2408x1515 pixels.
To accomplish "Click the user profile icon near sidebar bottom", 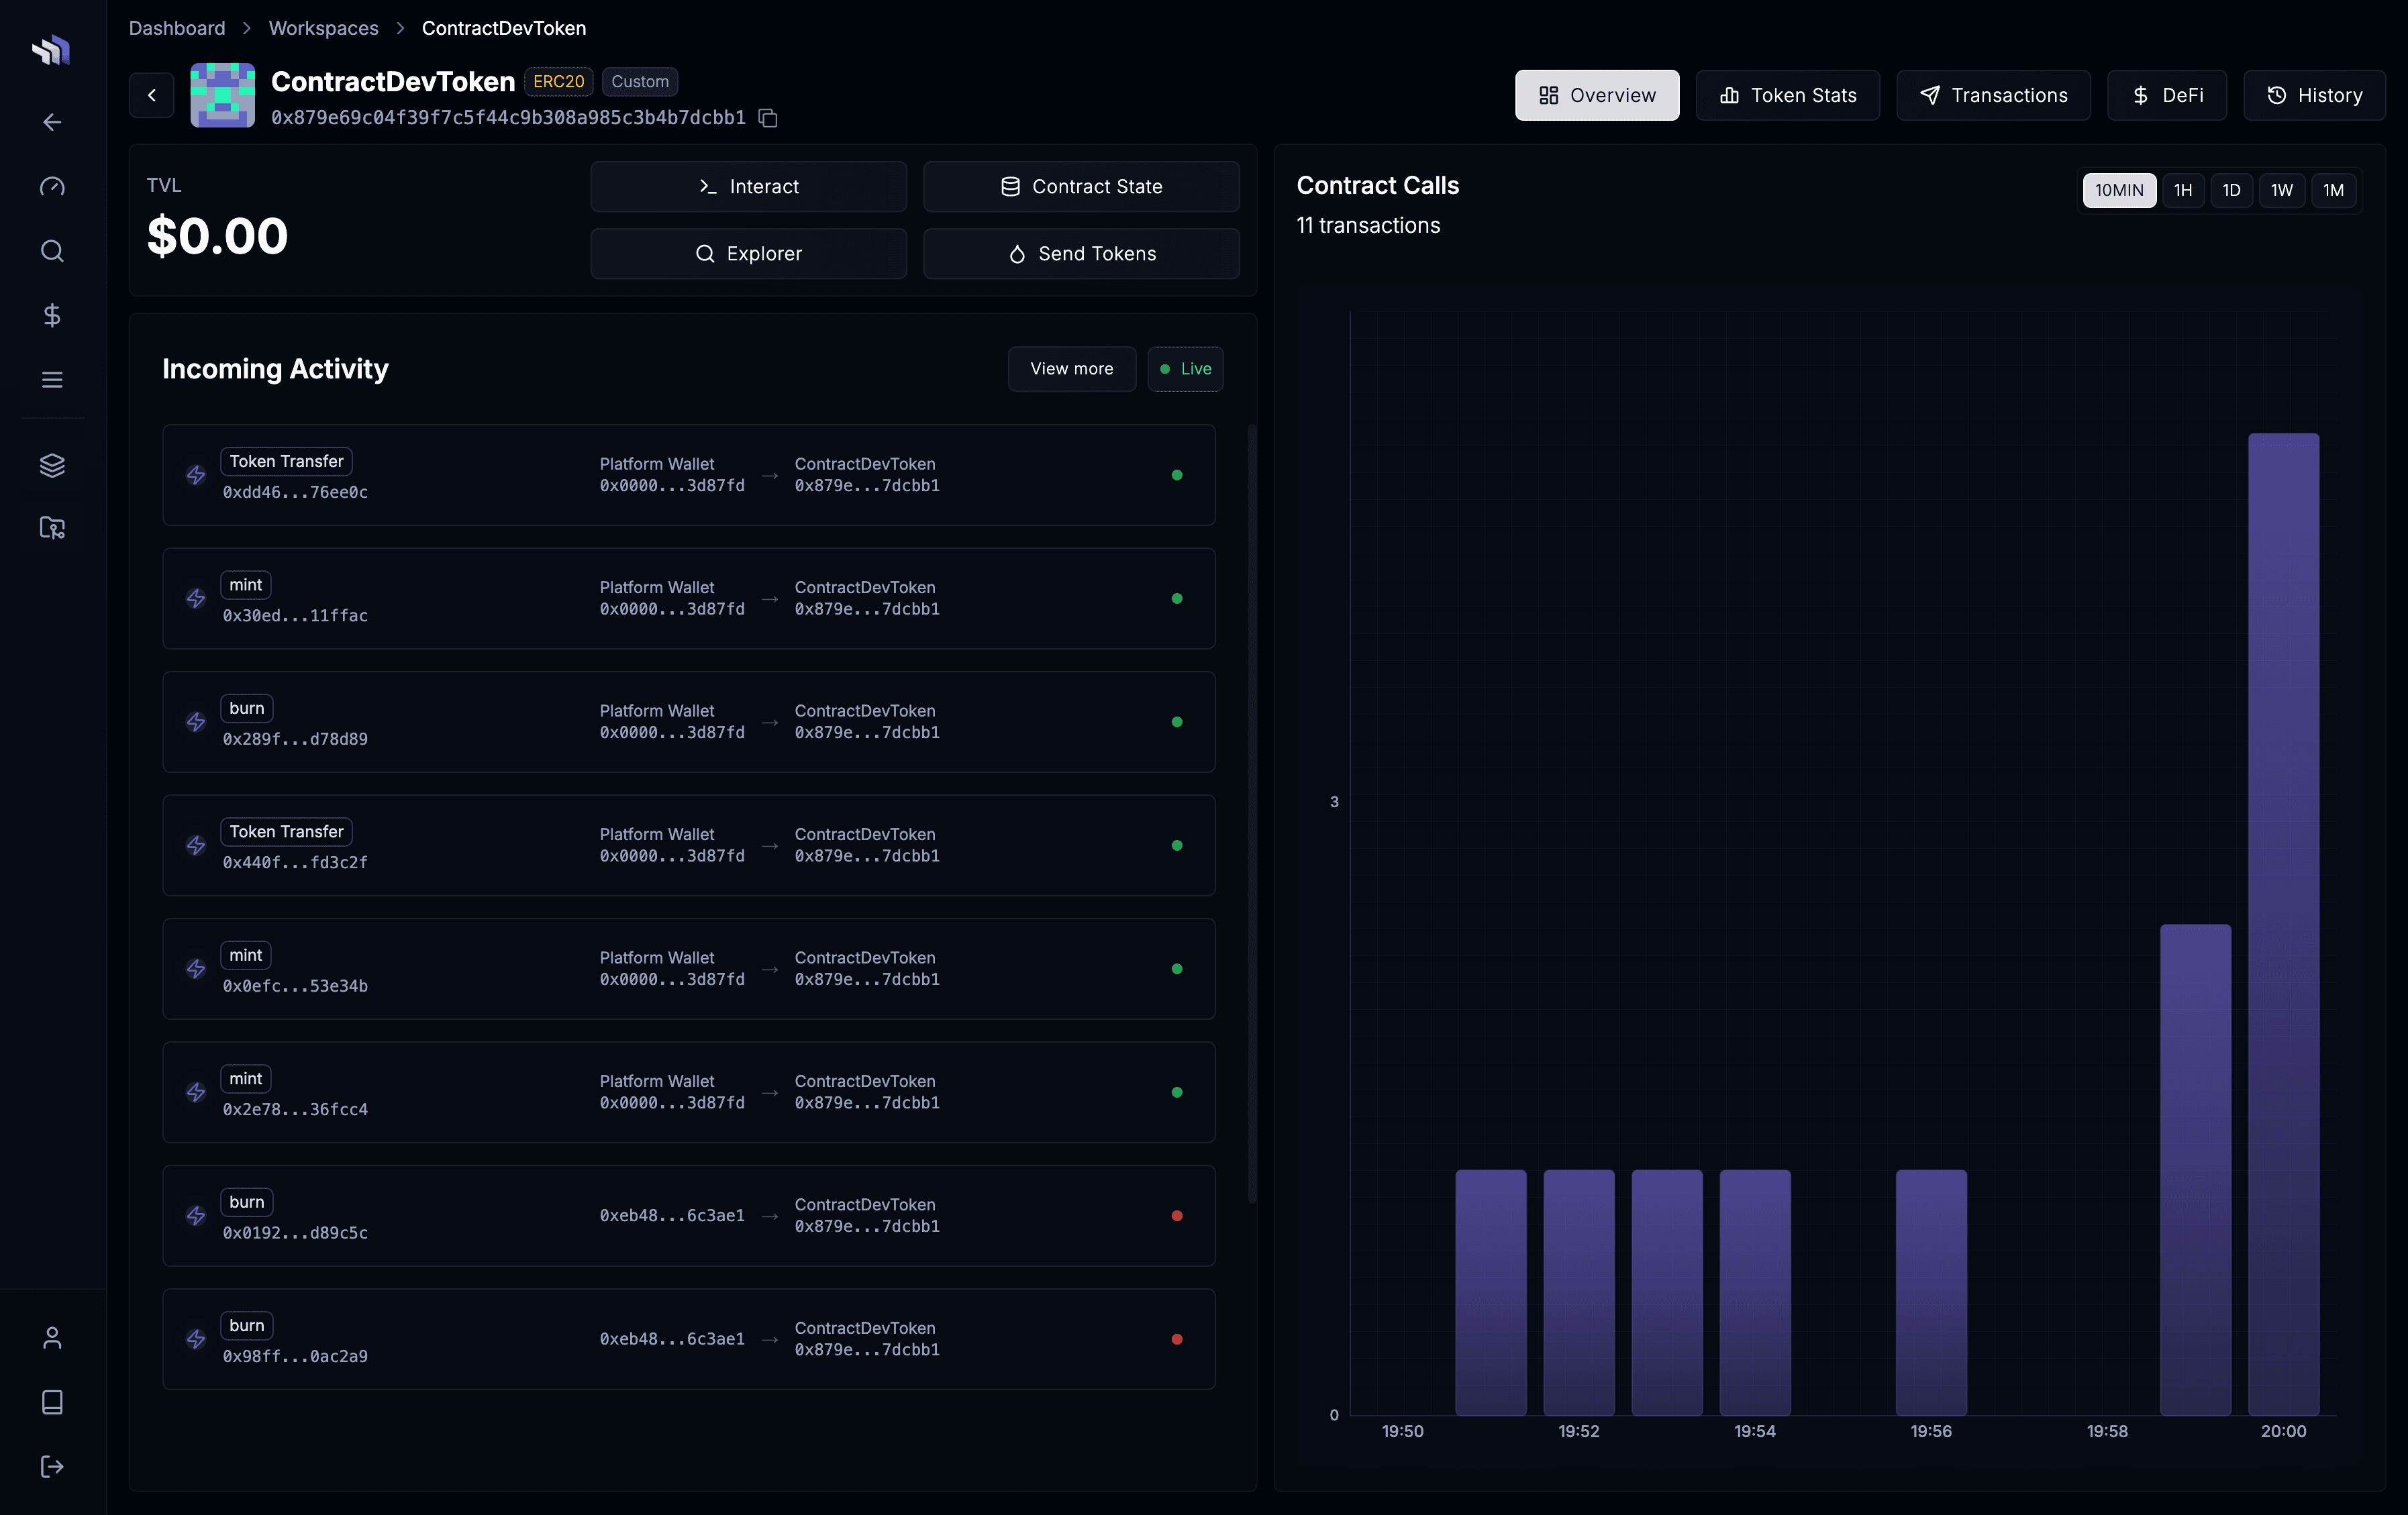I will pos(51,1337).
